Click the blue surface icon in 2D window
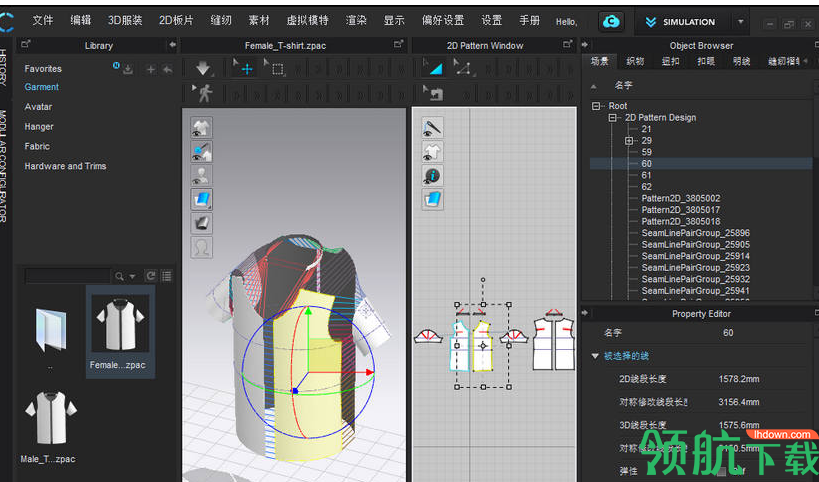Image resolution: width=819 pixels, height=482 pixels. tap(432, 199)
